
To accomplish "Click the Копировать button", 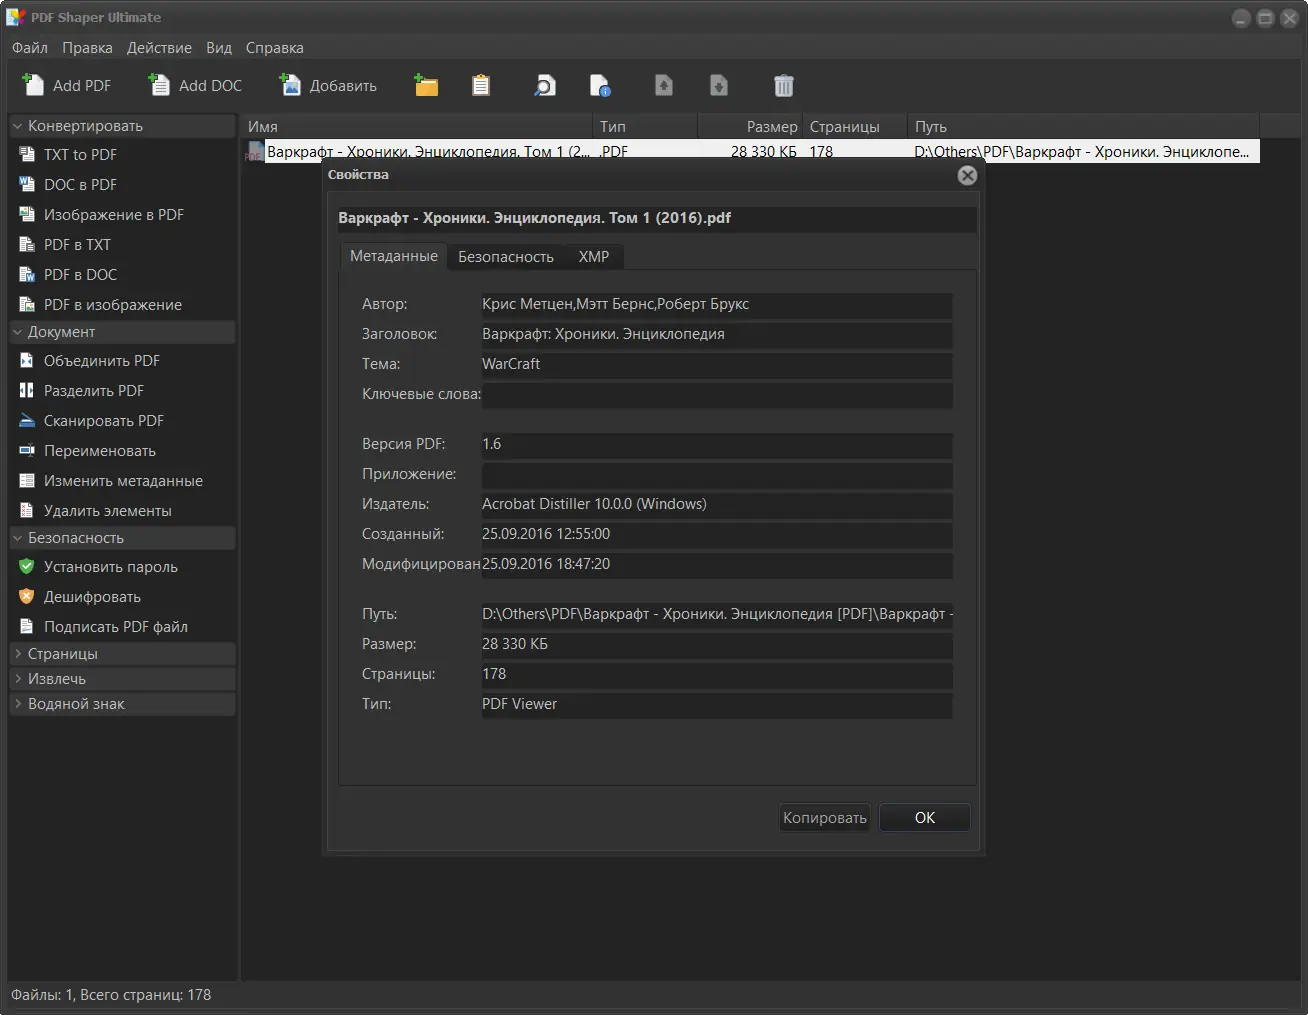I will pos(825,817).
